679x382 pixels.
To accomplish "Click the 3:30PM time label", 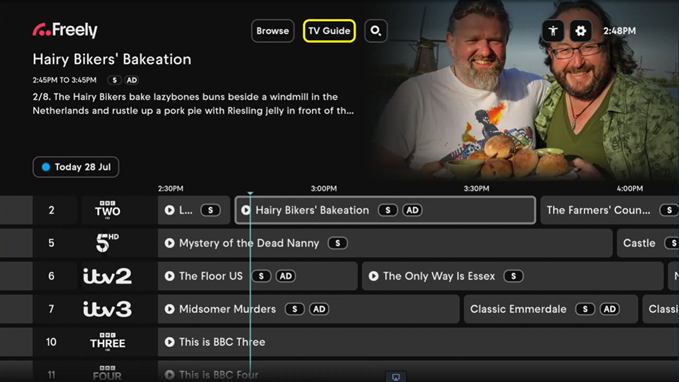I will 476,188.
